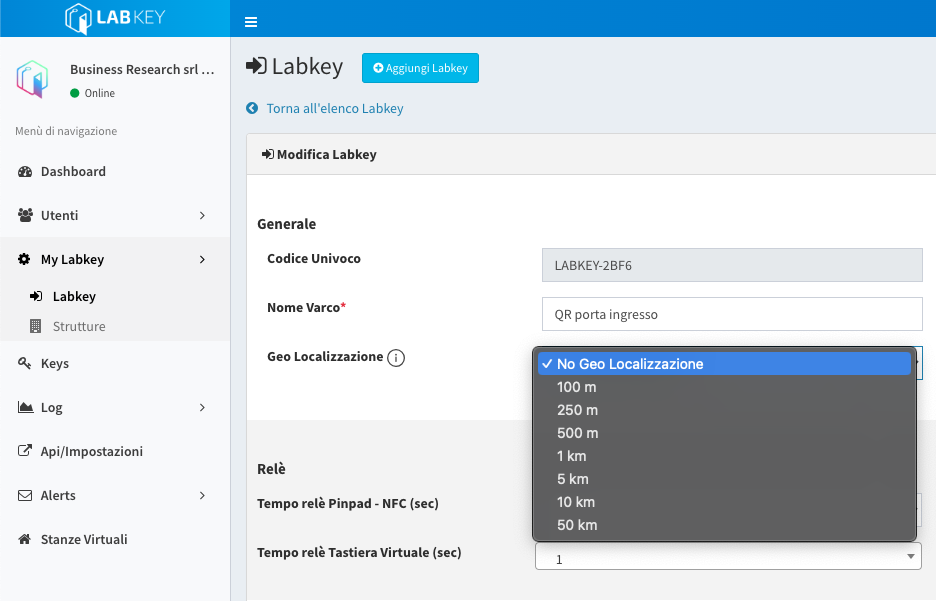Collapse the My Labkey menu chevron
936x601 pixels.
202,260
